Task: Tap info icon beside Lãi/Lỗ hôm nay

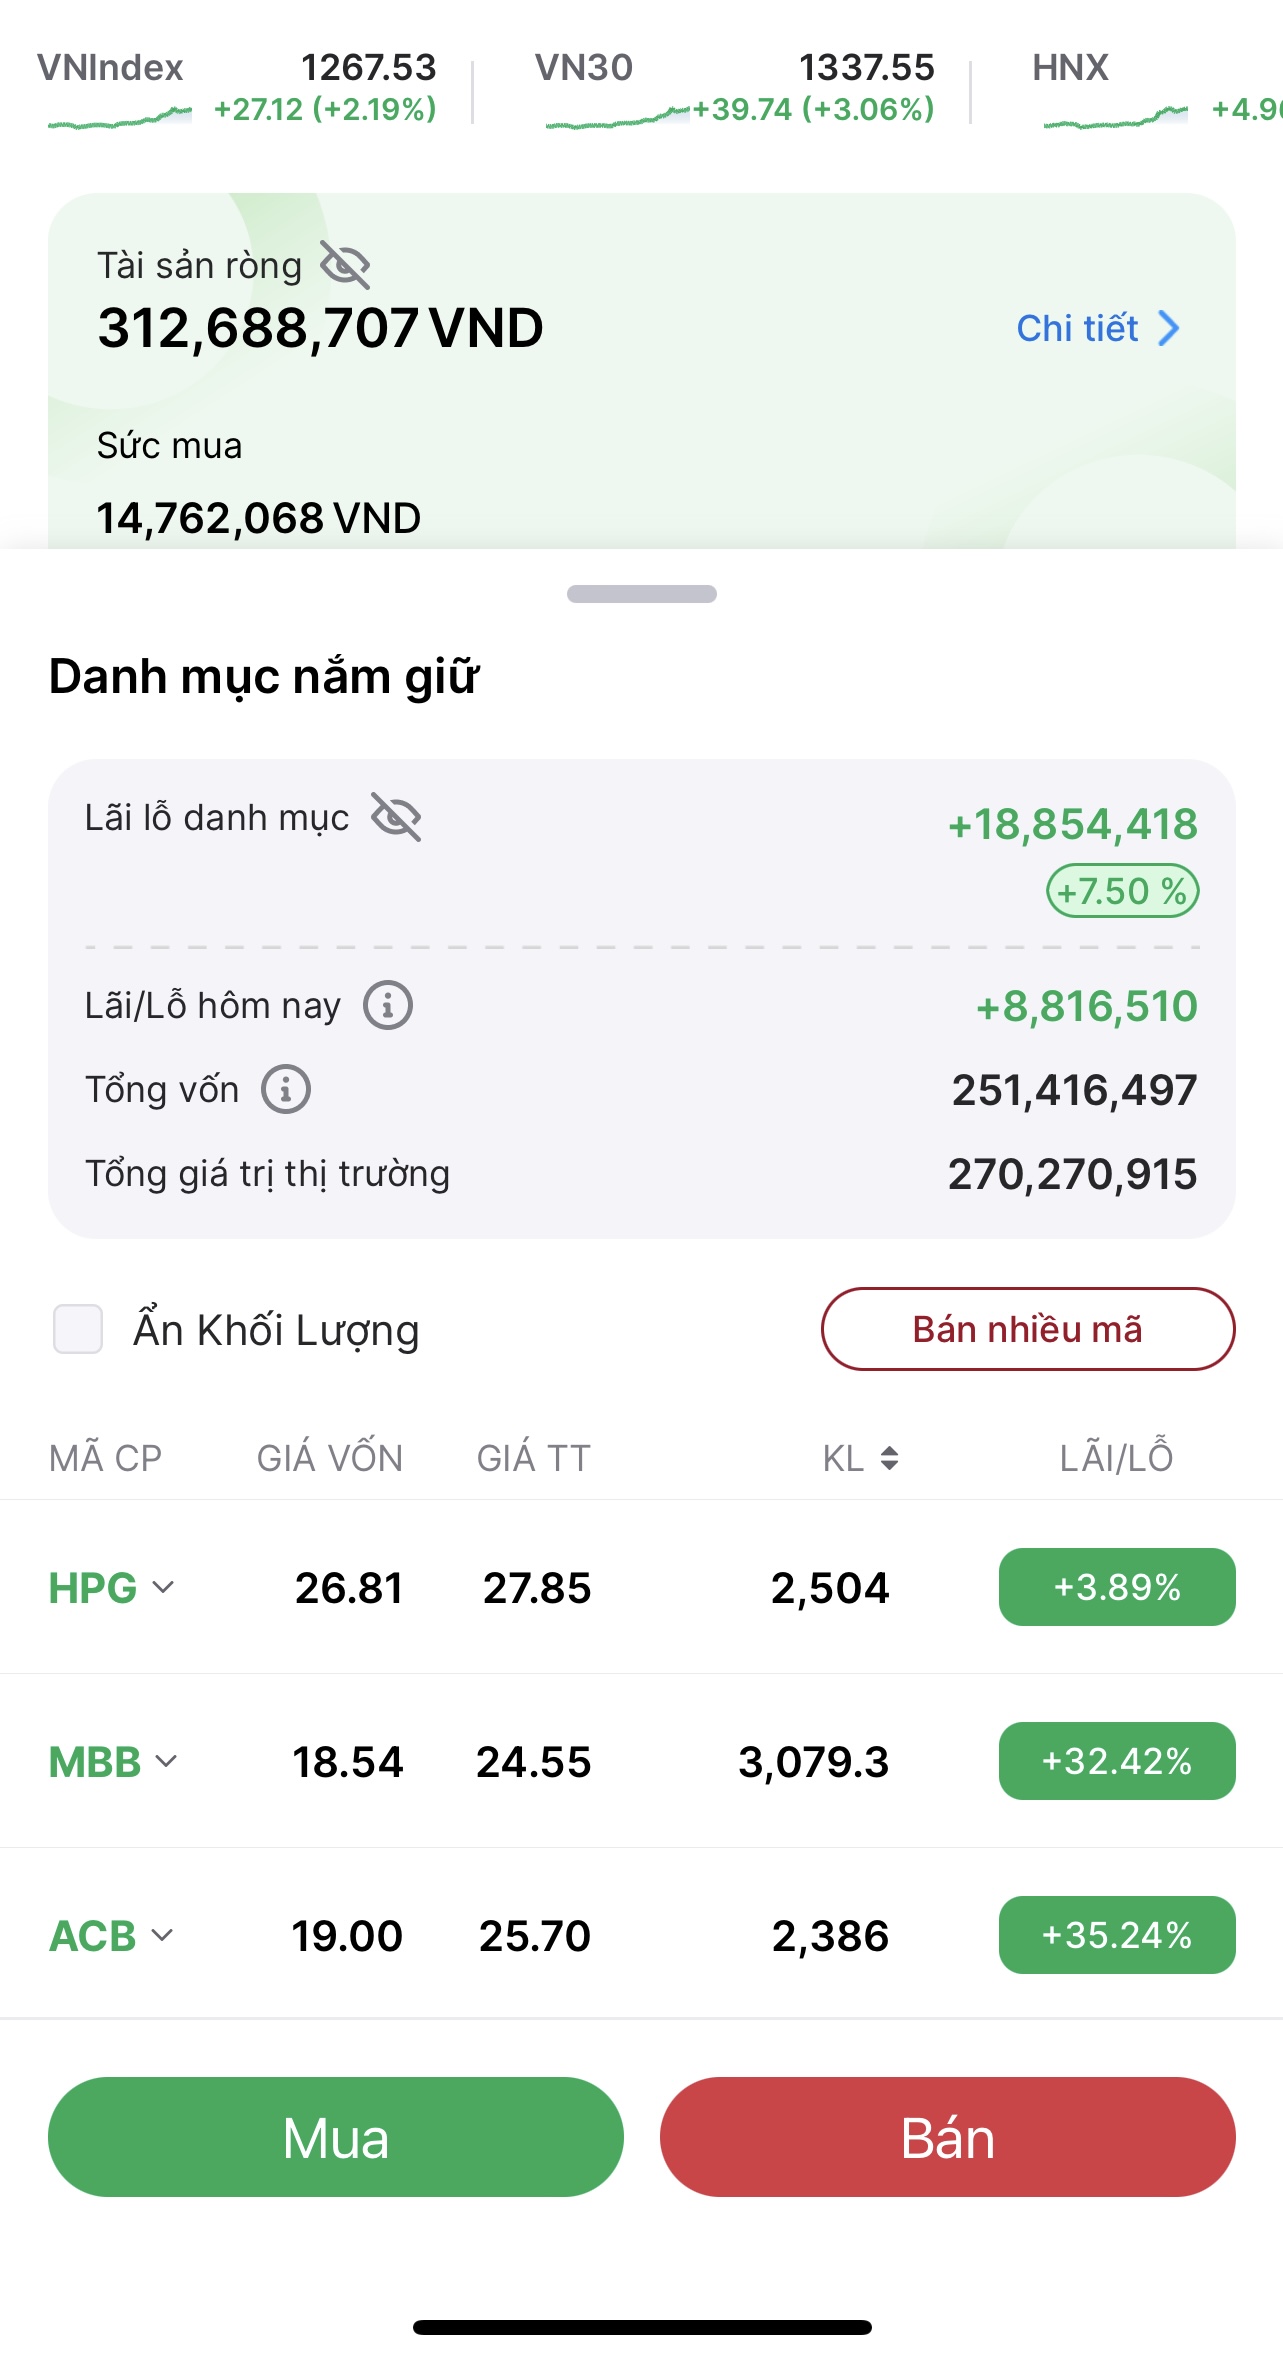Action: click(x=388, y=1005)
